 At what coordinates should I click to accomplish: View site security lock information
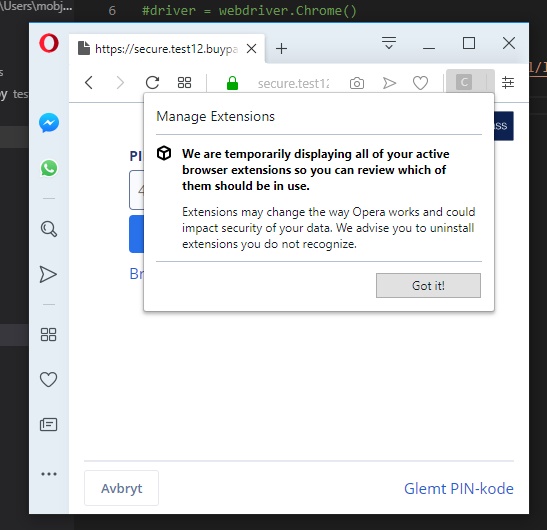click(x=232, y=83)
